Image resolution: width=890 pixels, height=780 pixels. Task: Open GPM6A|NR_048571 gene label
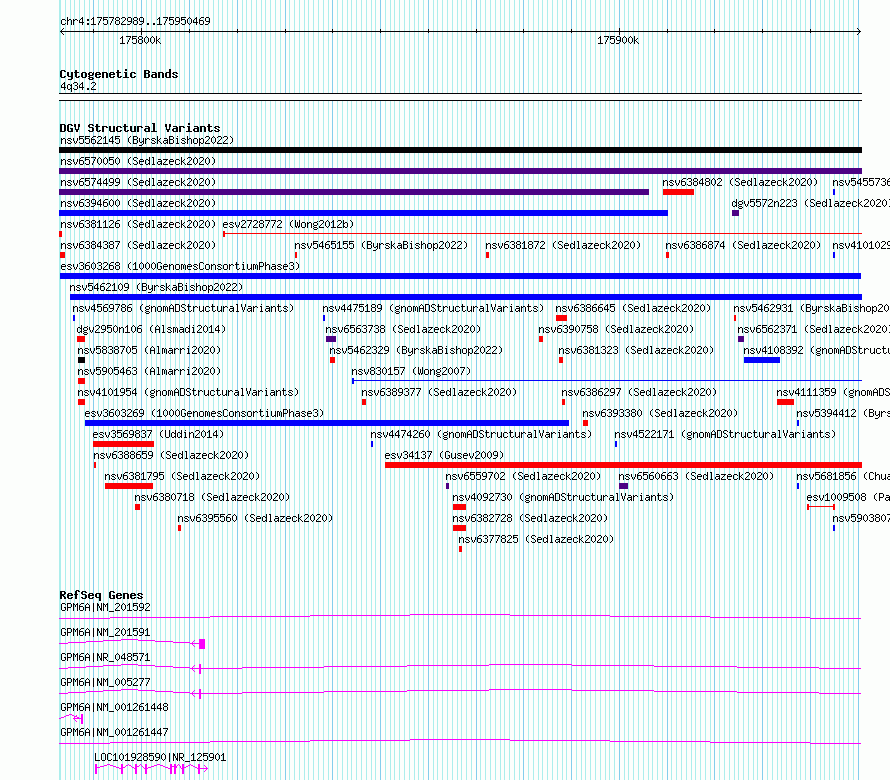[x=105, y=657]
